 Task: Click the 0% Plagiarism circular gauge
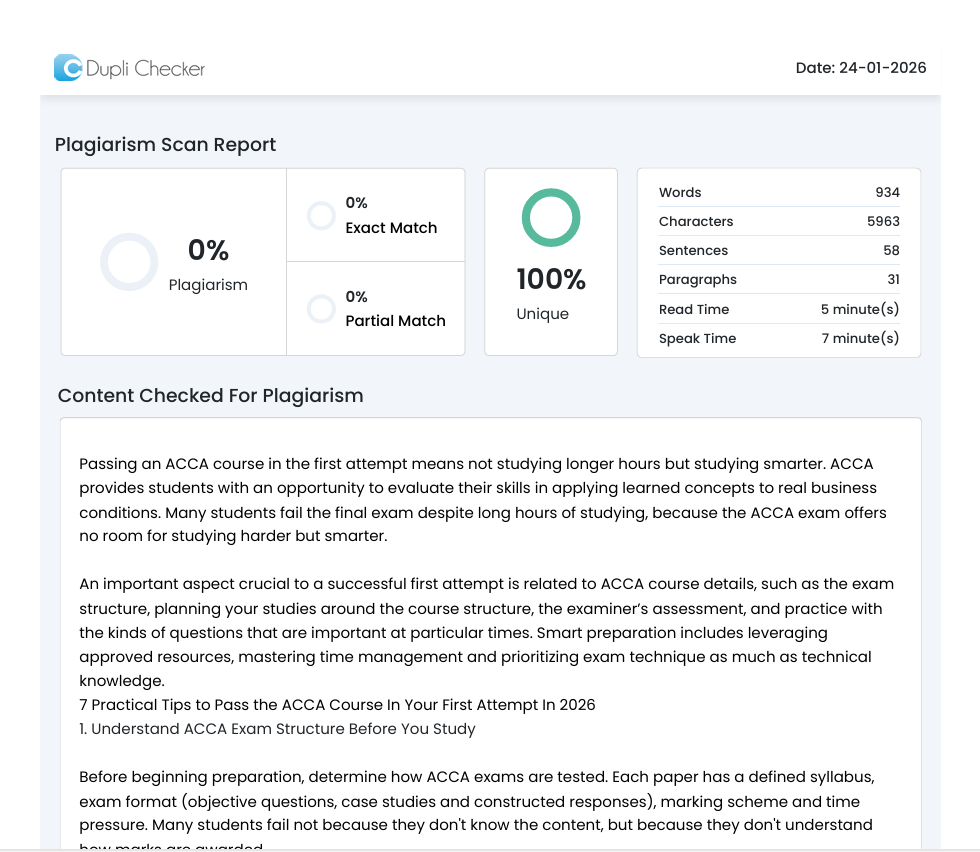click(129, 262)
